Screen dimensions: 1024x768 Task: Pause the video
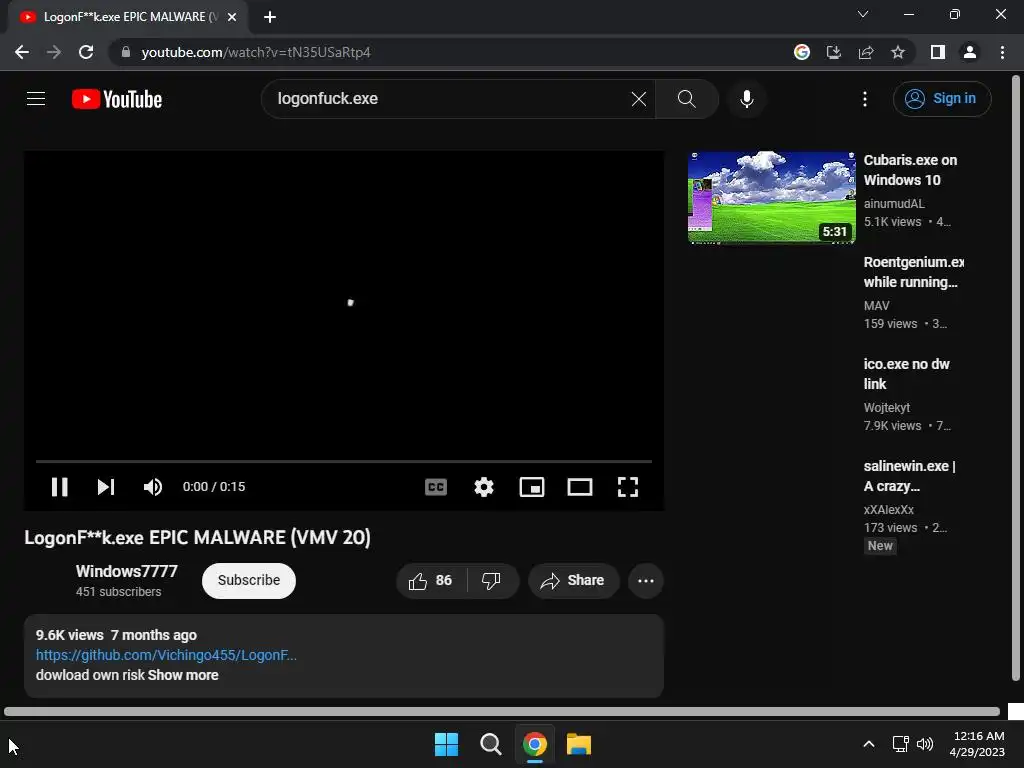pyautogui.click(x=59, y=487)
